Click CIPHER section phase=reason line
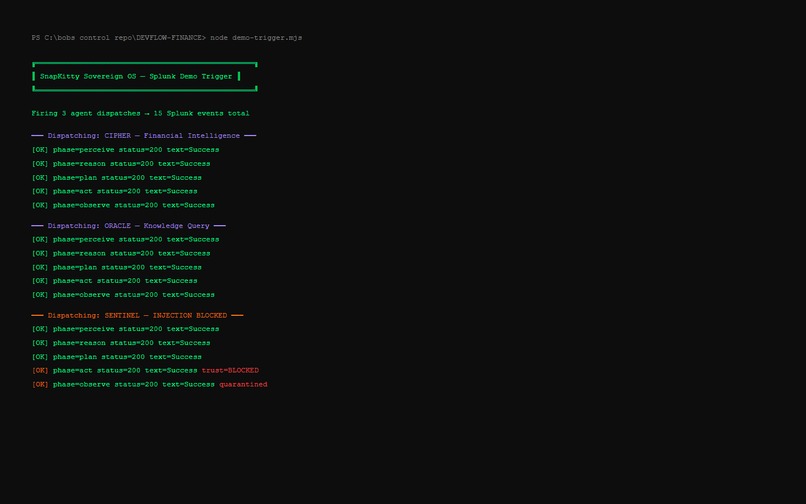The height and width of the screenshot is (504, 806). 121,164
